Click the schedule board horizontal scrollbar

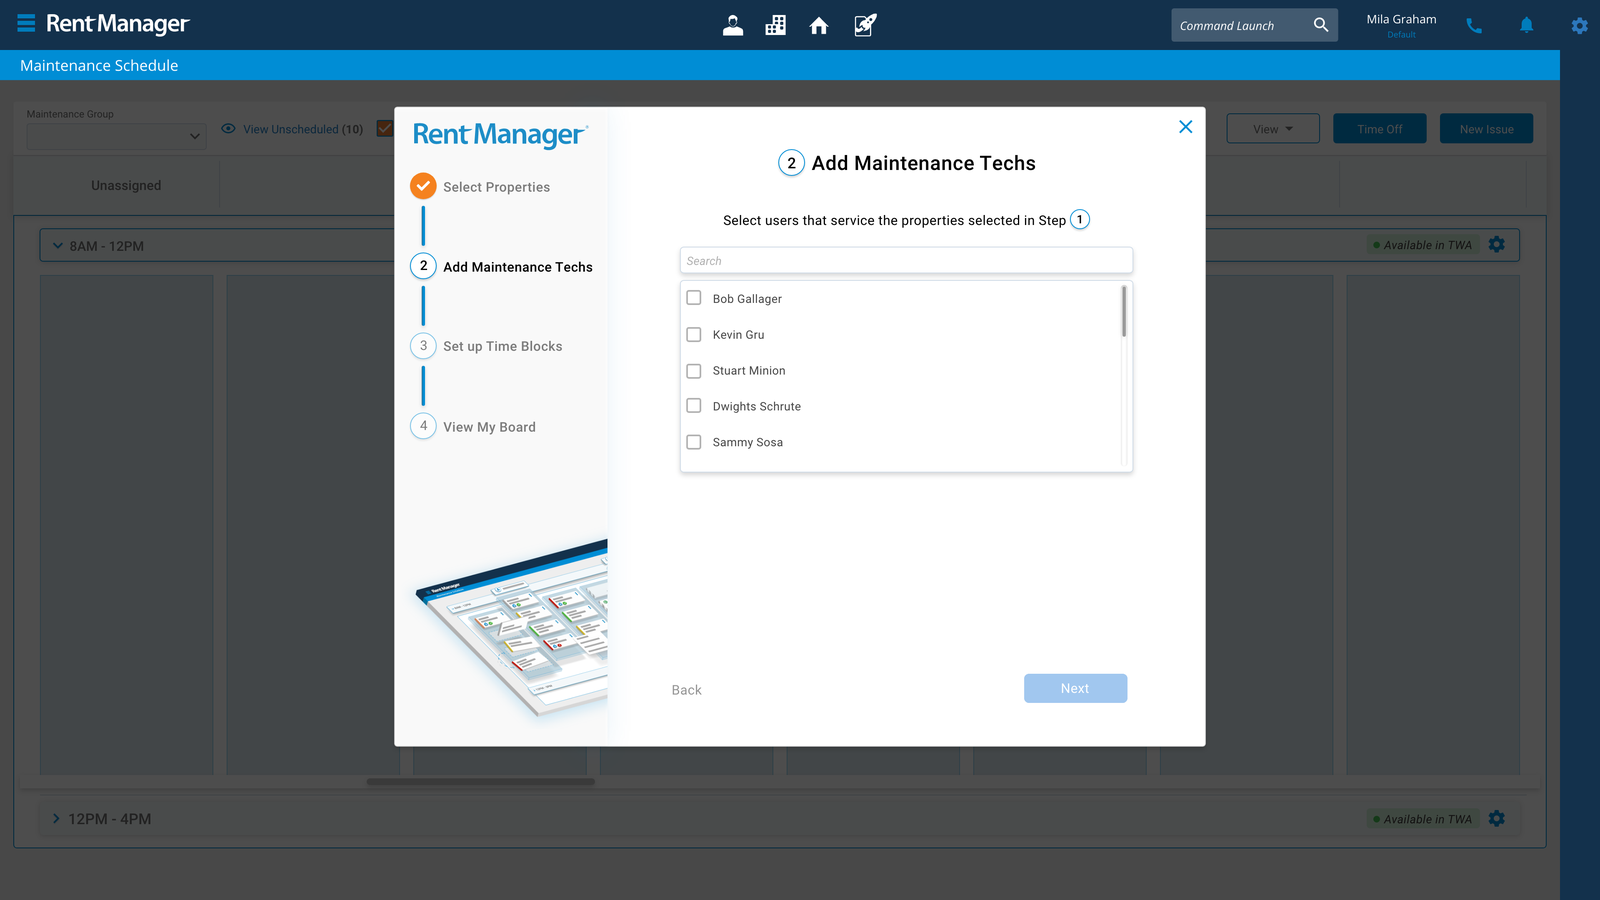(481, 782)
